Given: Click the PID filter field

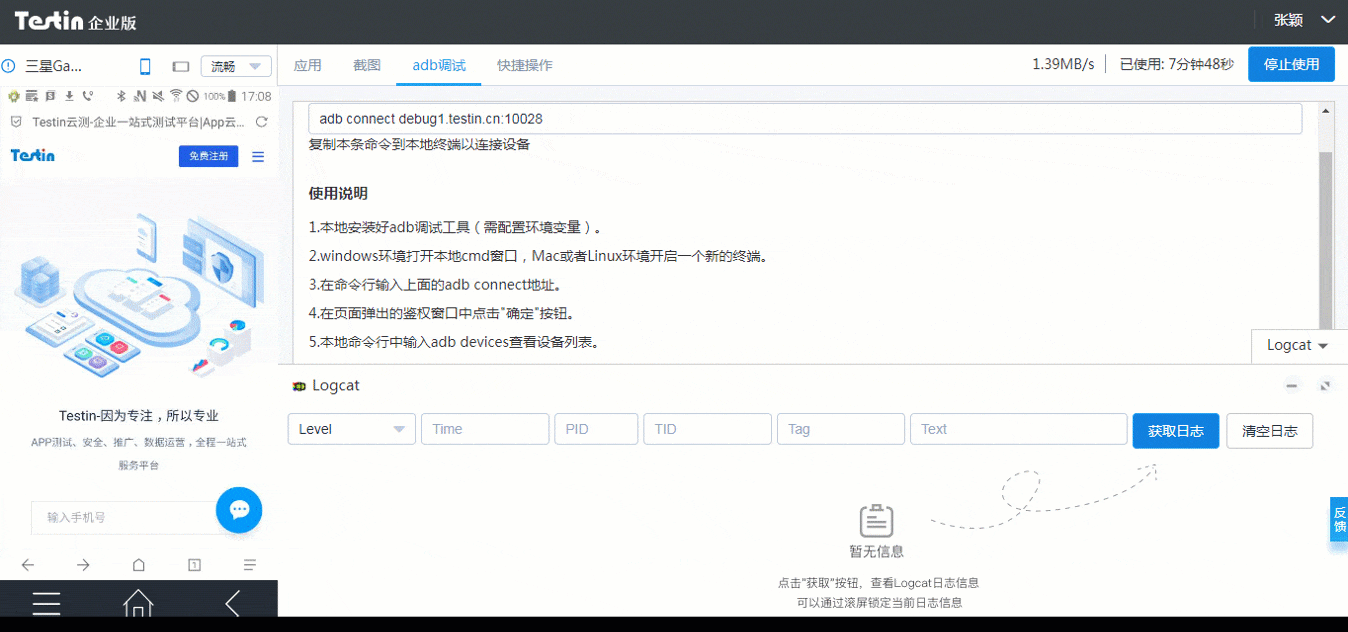Looking at the screenshot, I should coord(596,429).
